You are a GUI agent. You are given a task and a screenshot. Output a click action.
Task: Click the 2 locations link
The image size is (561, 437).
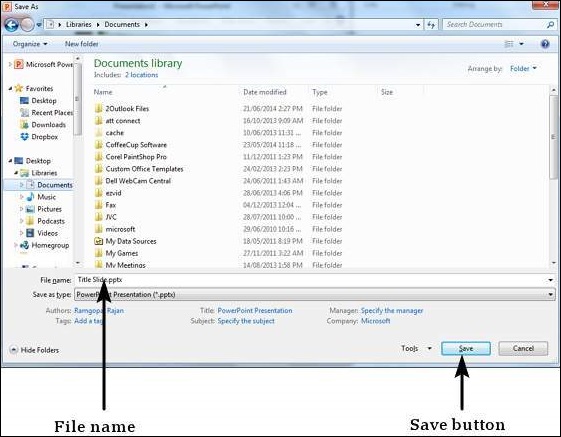(x=142, y=75)
